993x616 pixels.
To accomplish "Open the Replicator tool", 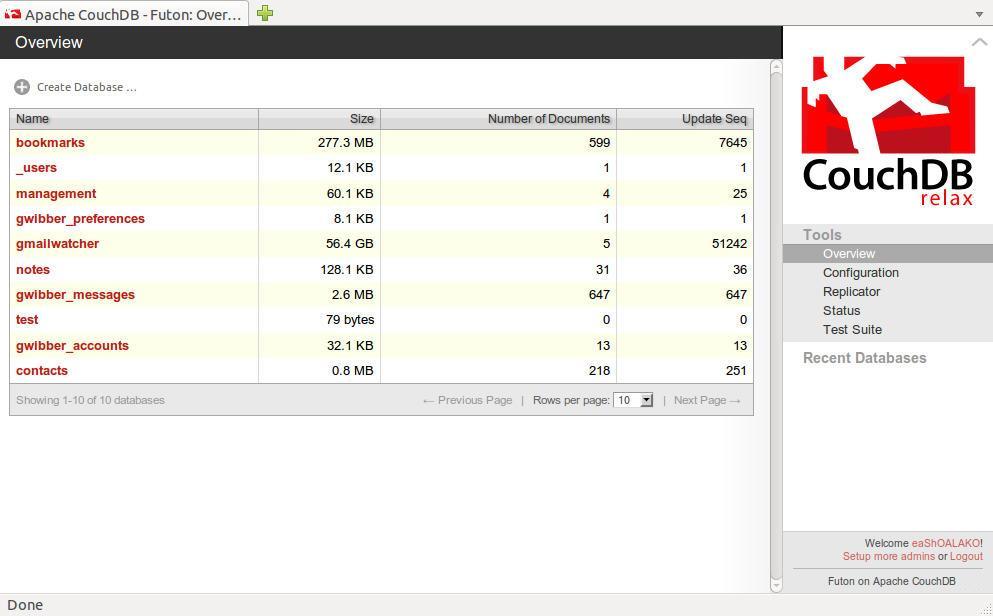I will 851,291.
